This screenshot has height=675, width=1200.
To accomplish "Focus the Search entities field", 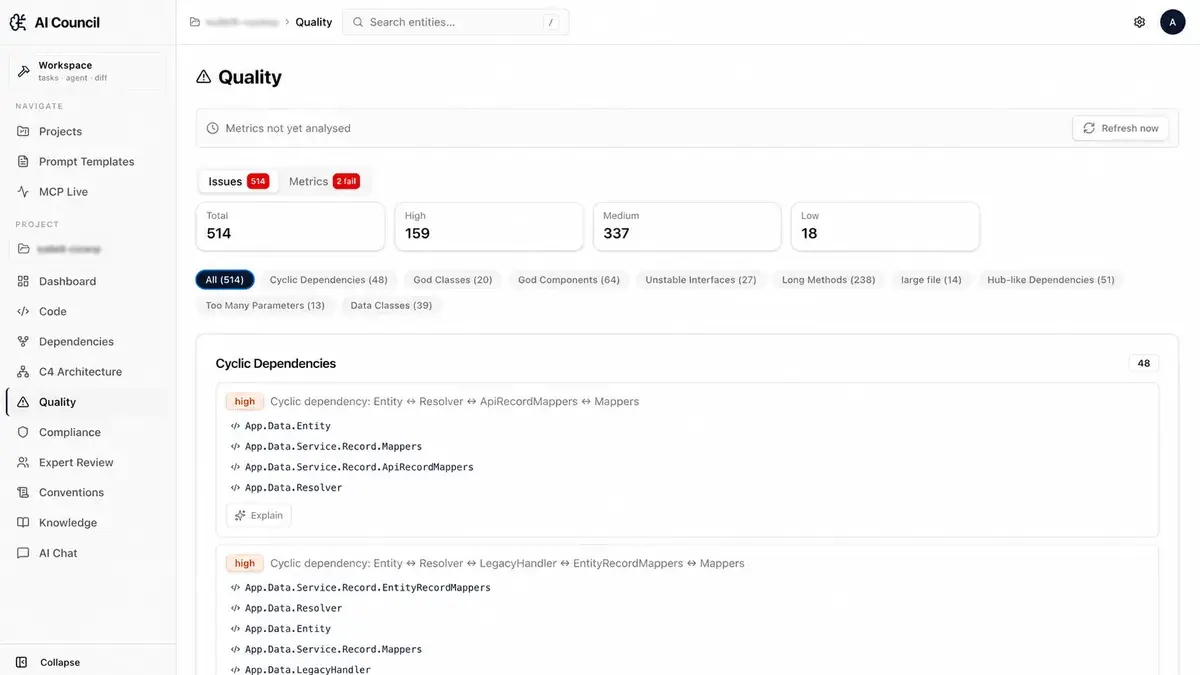I will tap(456, 22).
